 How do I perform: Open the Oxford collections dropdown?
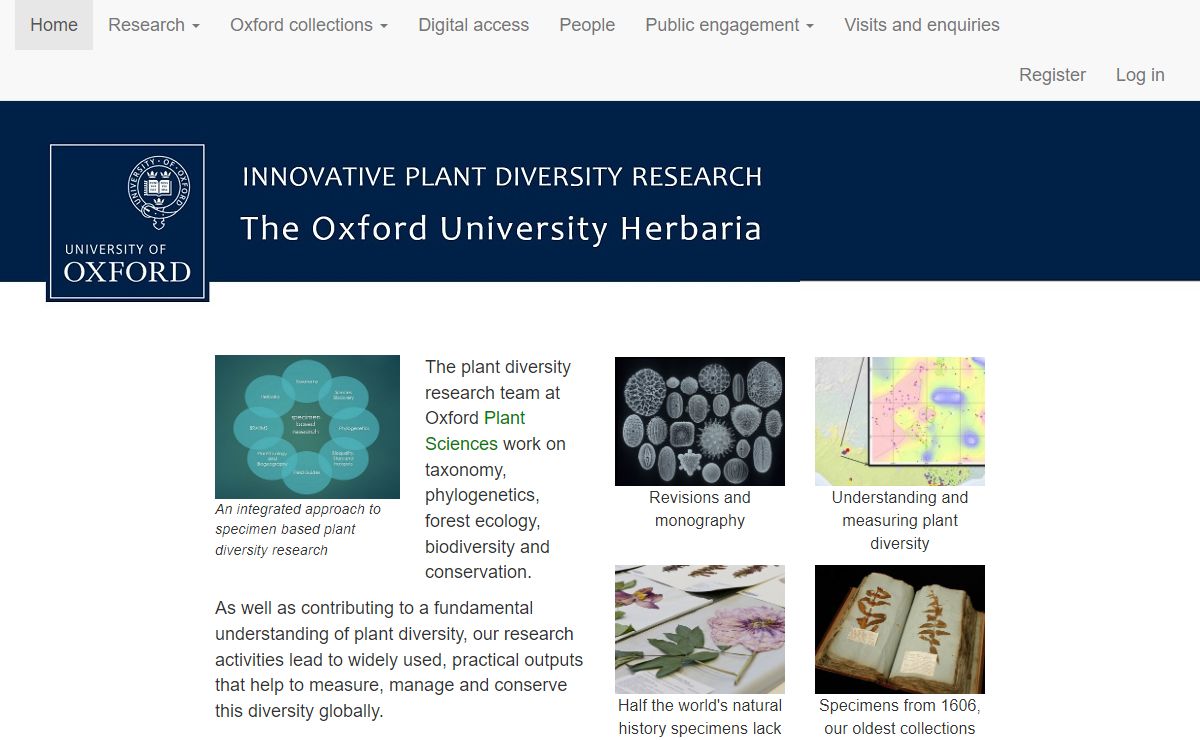[x=309, y=25]
